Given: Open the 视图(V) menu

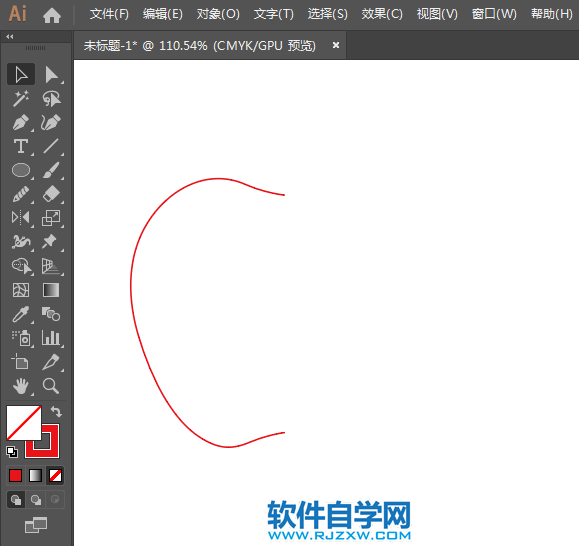Looking at the screenshot, I should click(437, 14).
